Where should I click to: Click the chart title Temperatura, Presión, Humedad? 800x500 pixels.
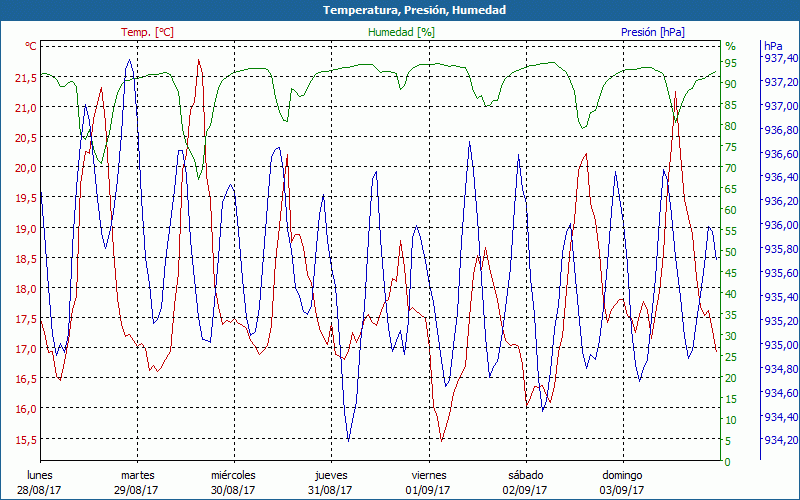tap(400, 10)
